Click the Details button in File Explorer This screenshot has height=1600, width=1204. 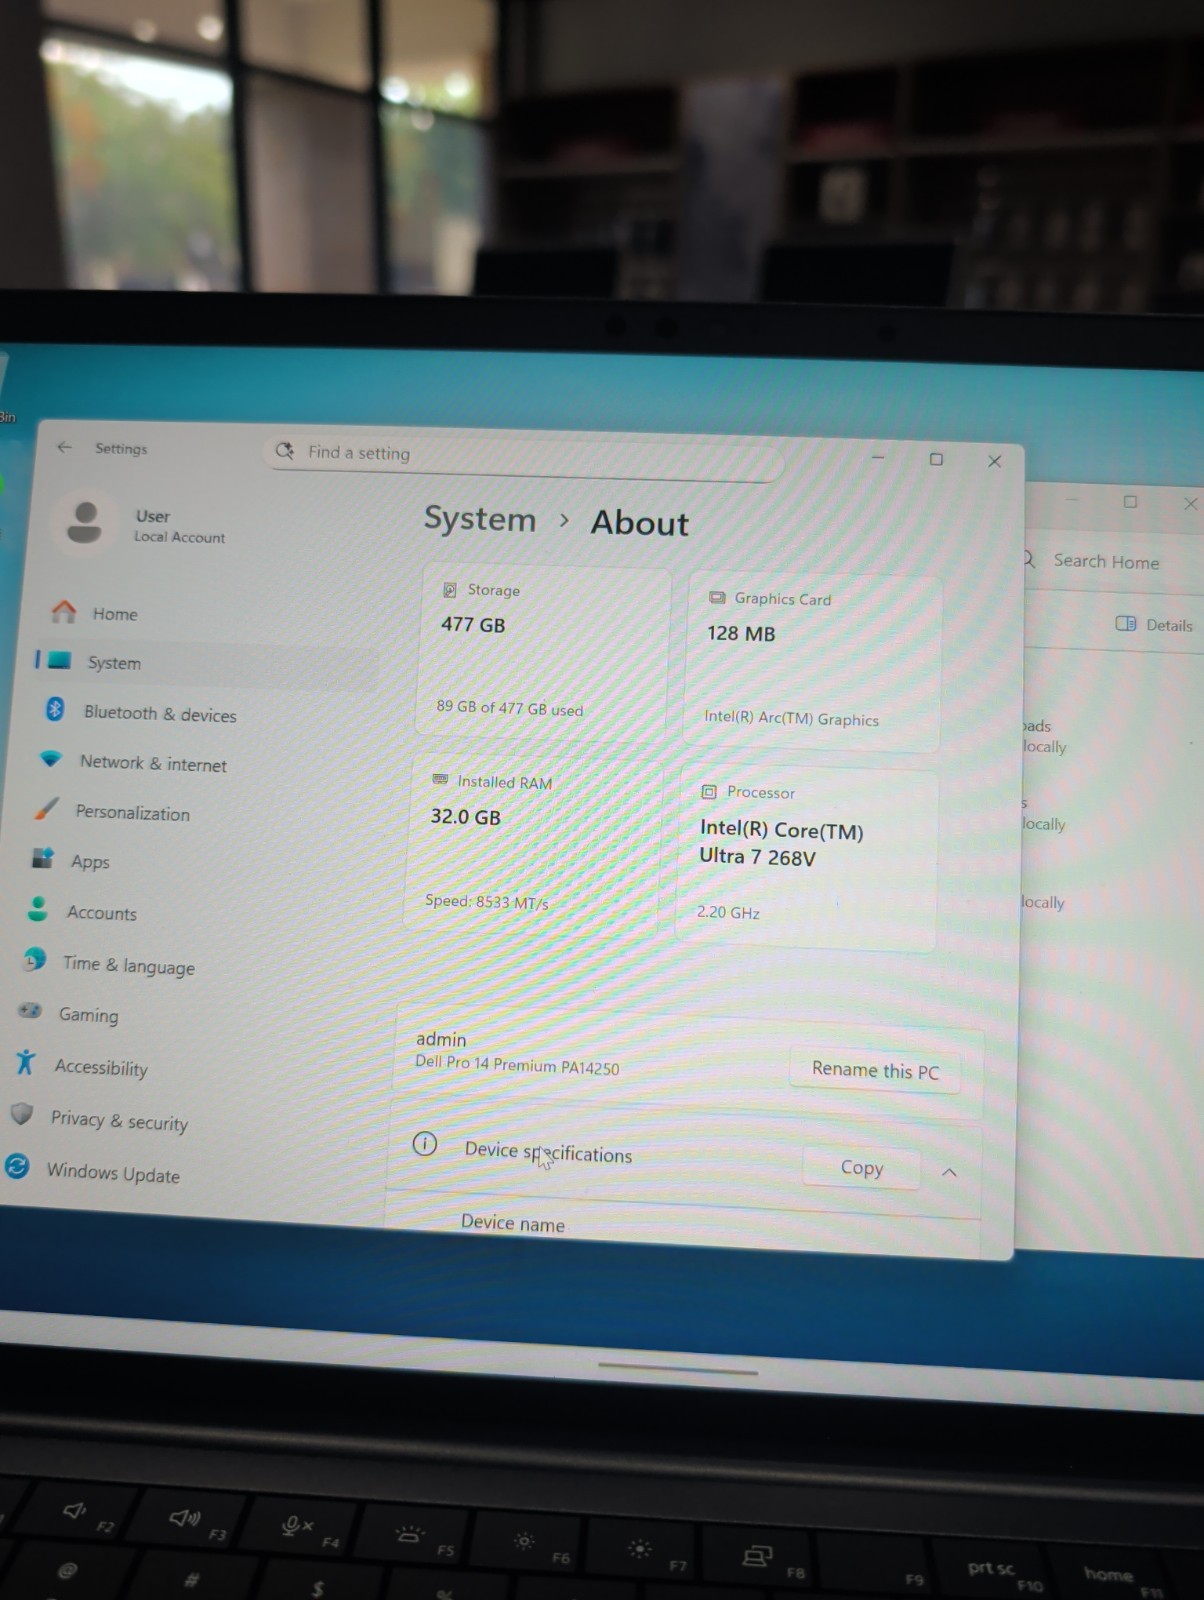1154,625
